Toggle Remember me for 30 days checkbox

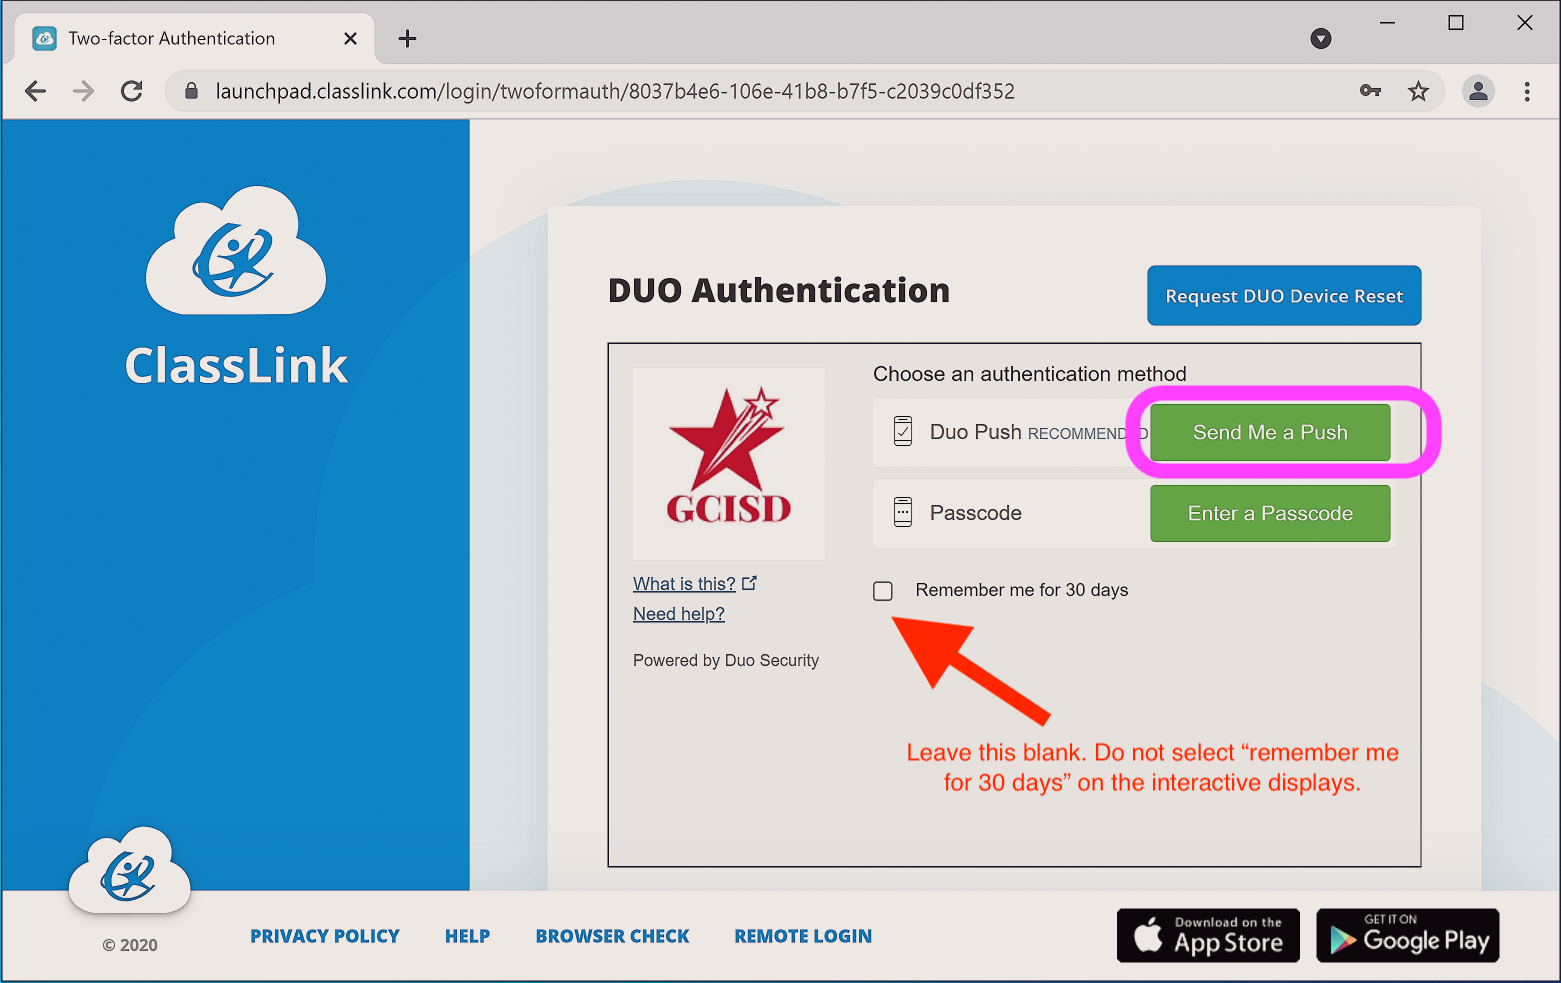[883, 591]
